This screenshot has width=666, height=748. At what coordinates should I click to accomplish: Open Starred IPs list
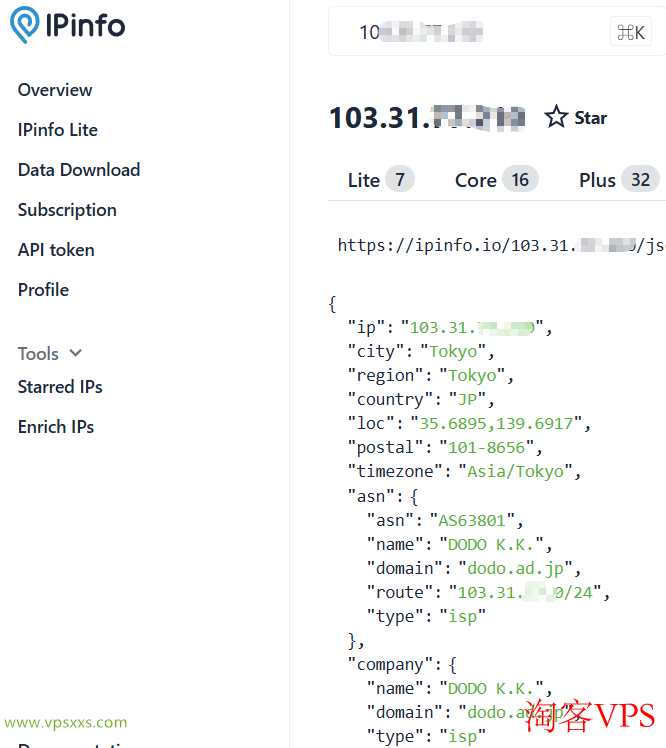(60, 387)
